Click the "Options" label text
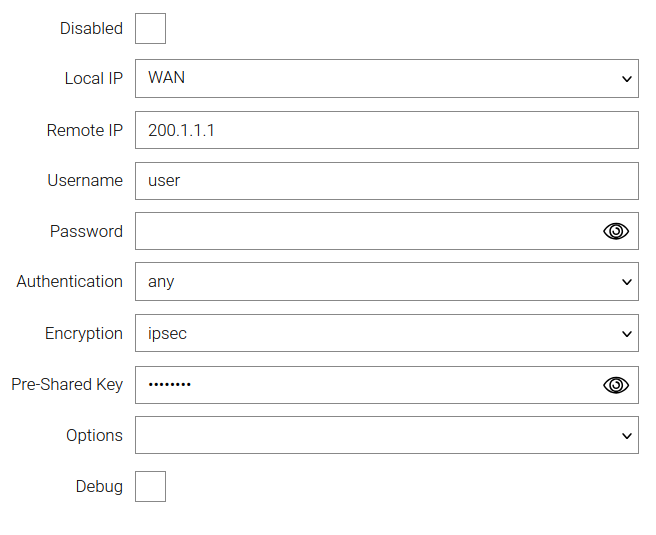This screenshot has height=535, width=656. pos(94,436)
